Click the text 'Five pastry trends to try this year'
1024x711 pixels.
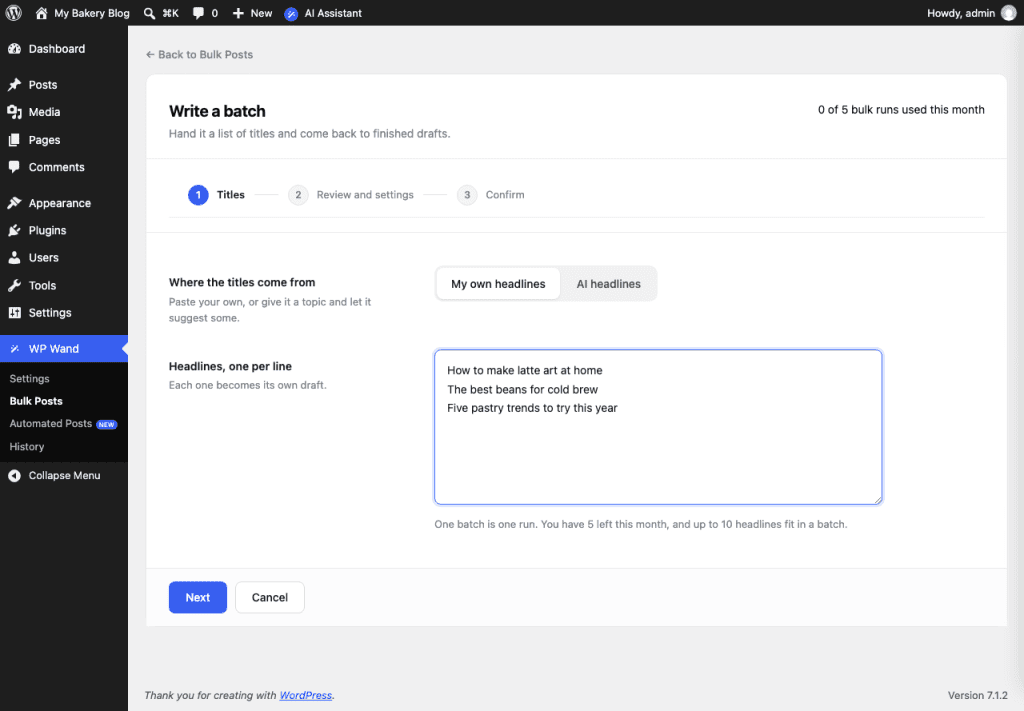tap(532, 408)
